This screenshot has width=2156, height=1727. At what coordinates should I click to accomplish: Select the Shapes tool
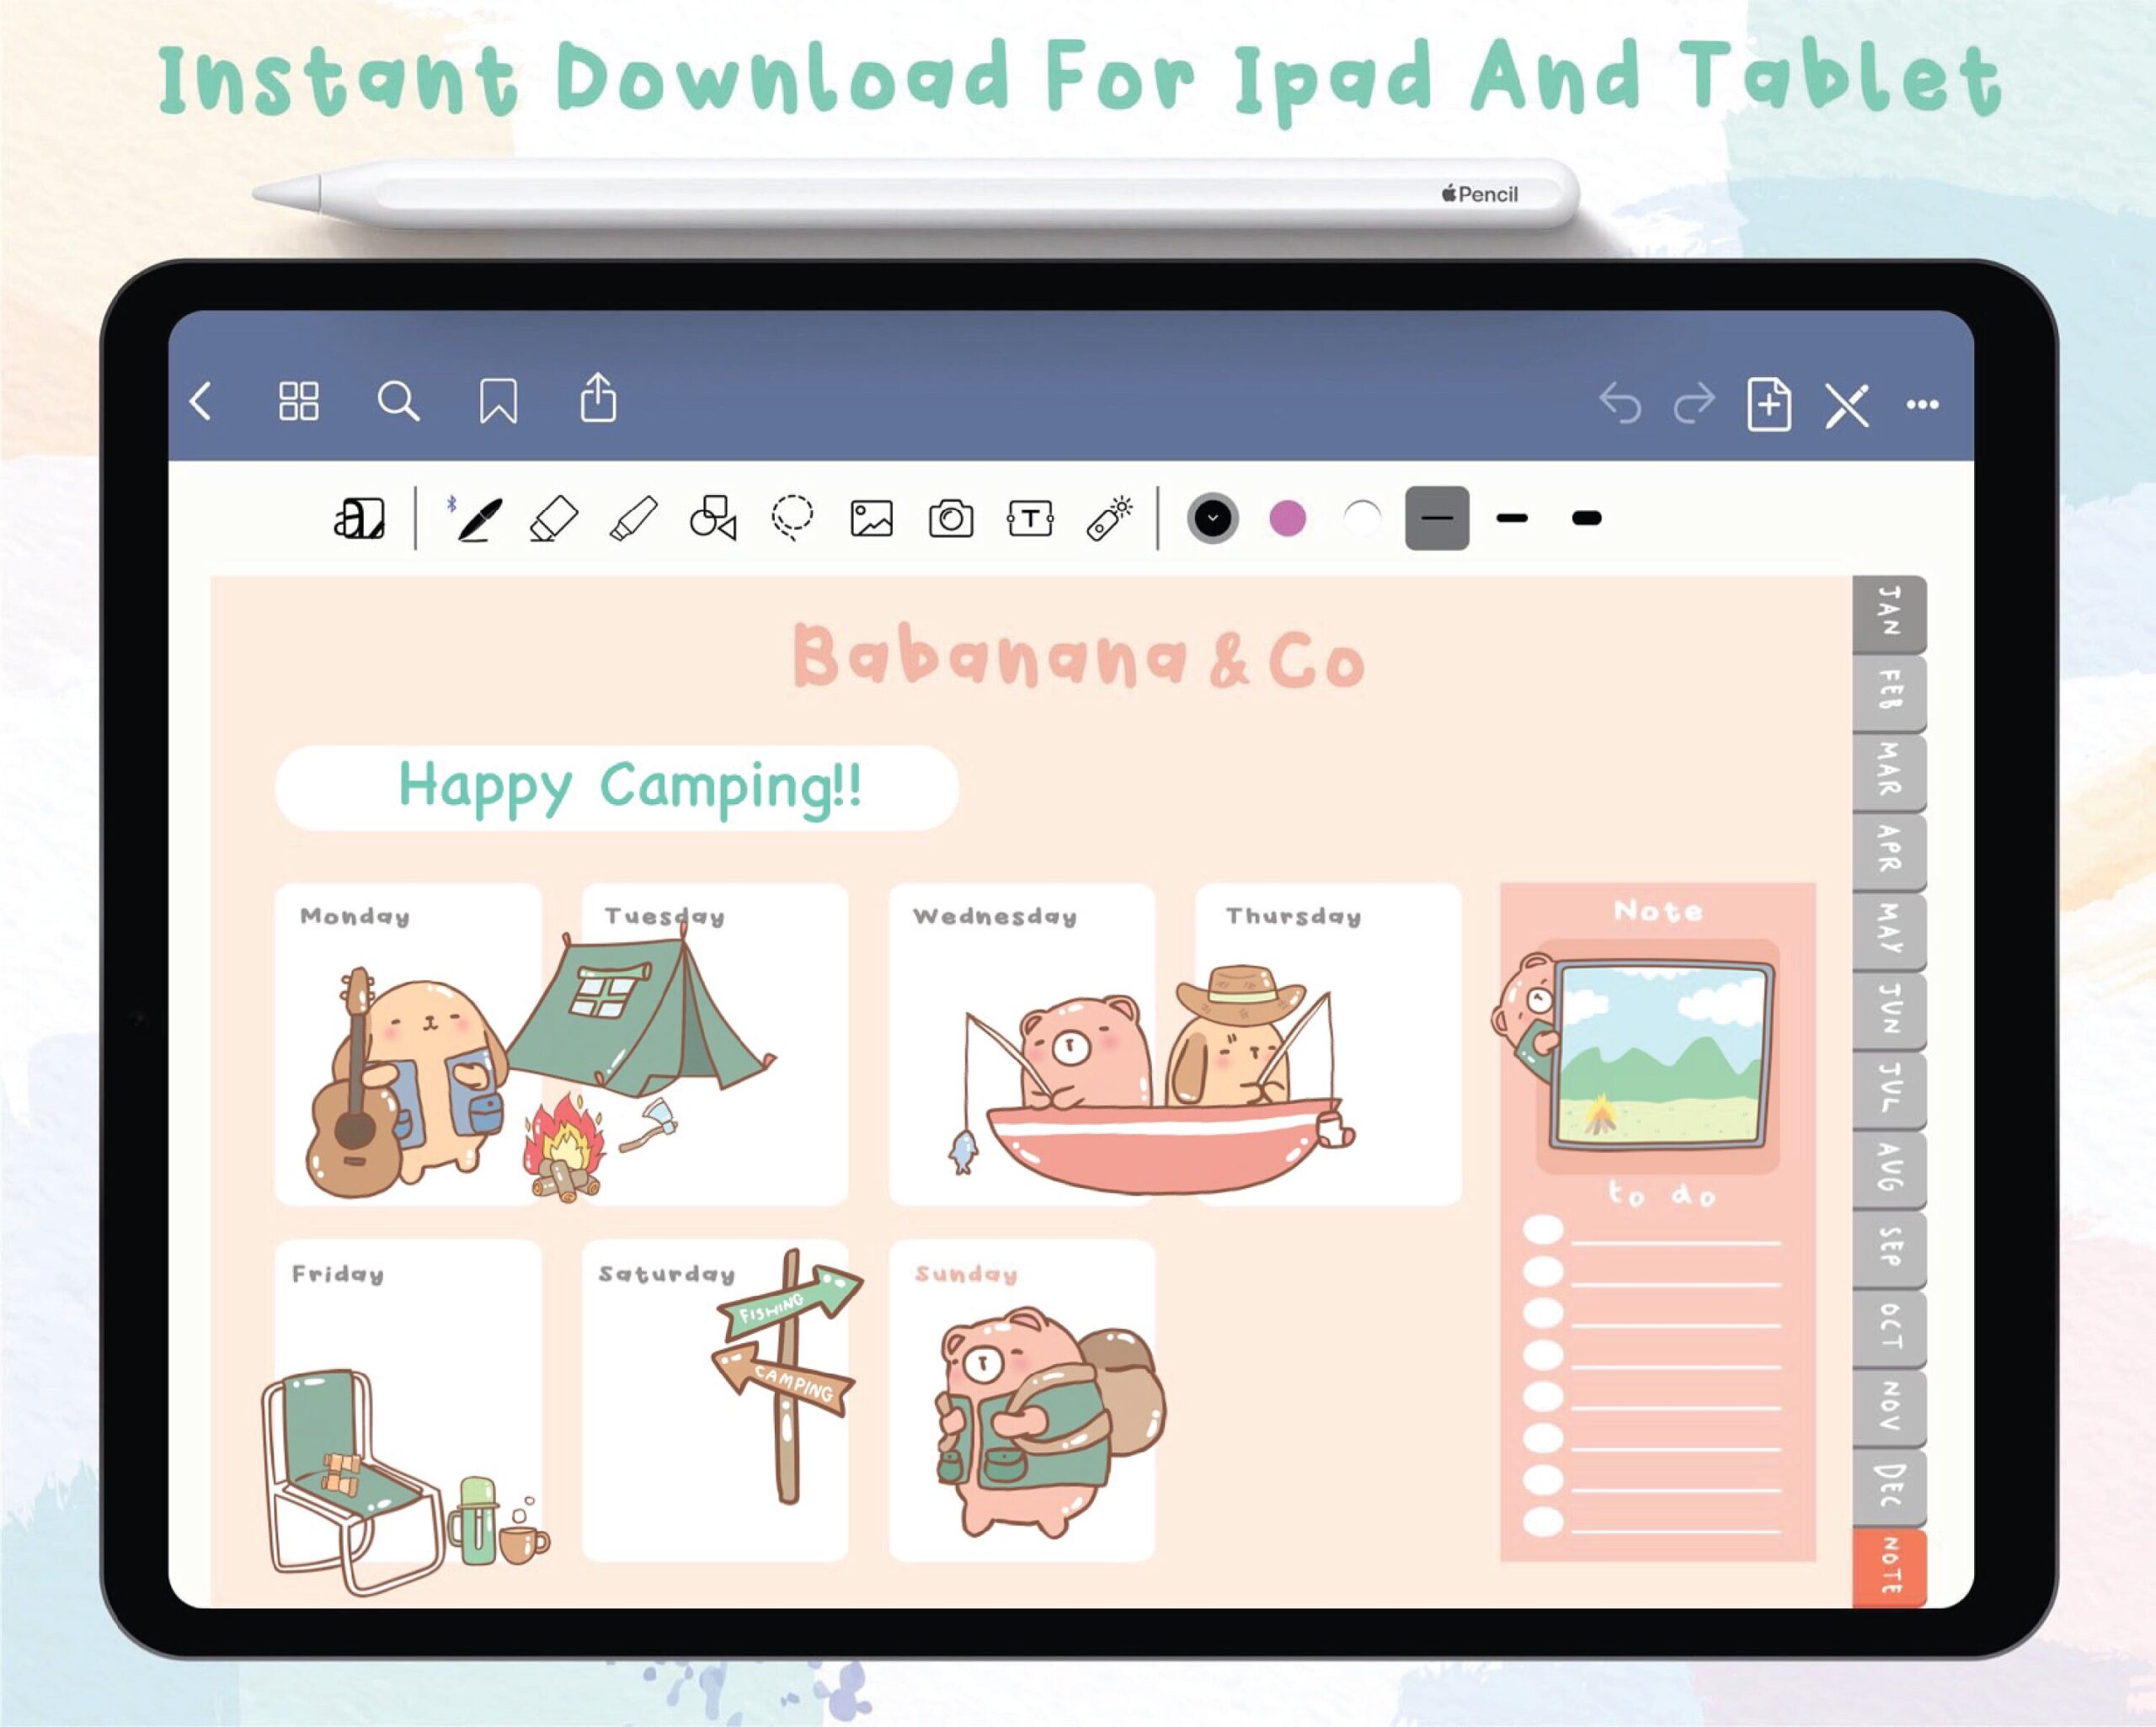(713, 518)
